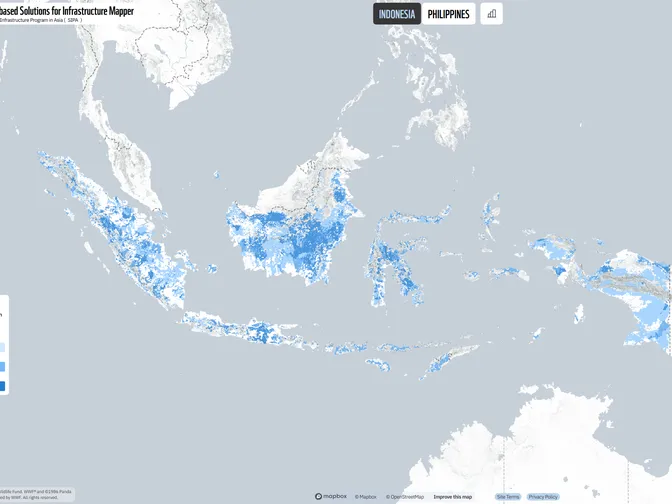This screenshot has height=504, width=672.
Task: Switch to the PHILIPPINES country tab
Action: (x=448, y=14)
